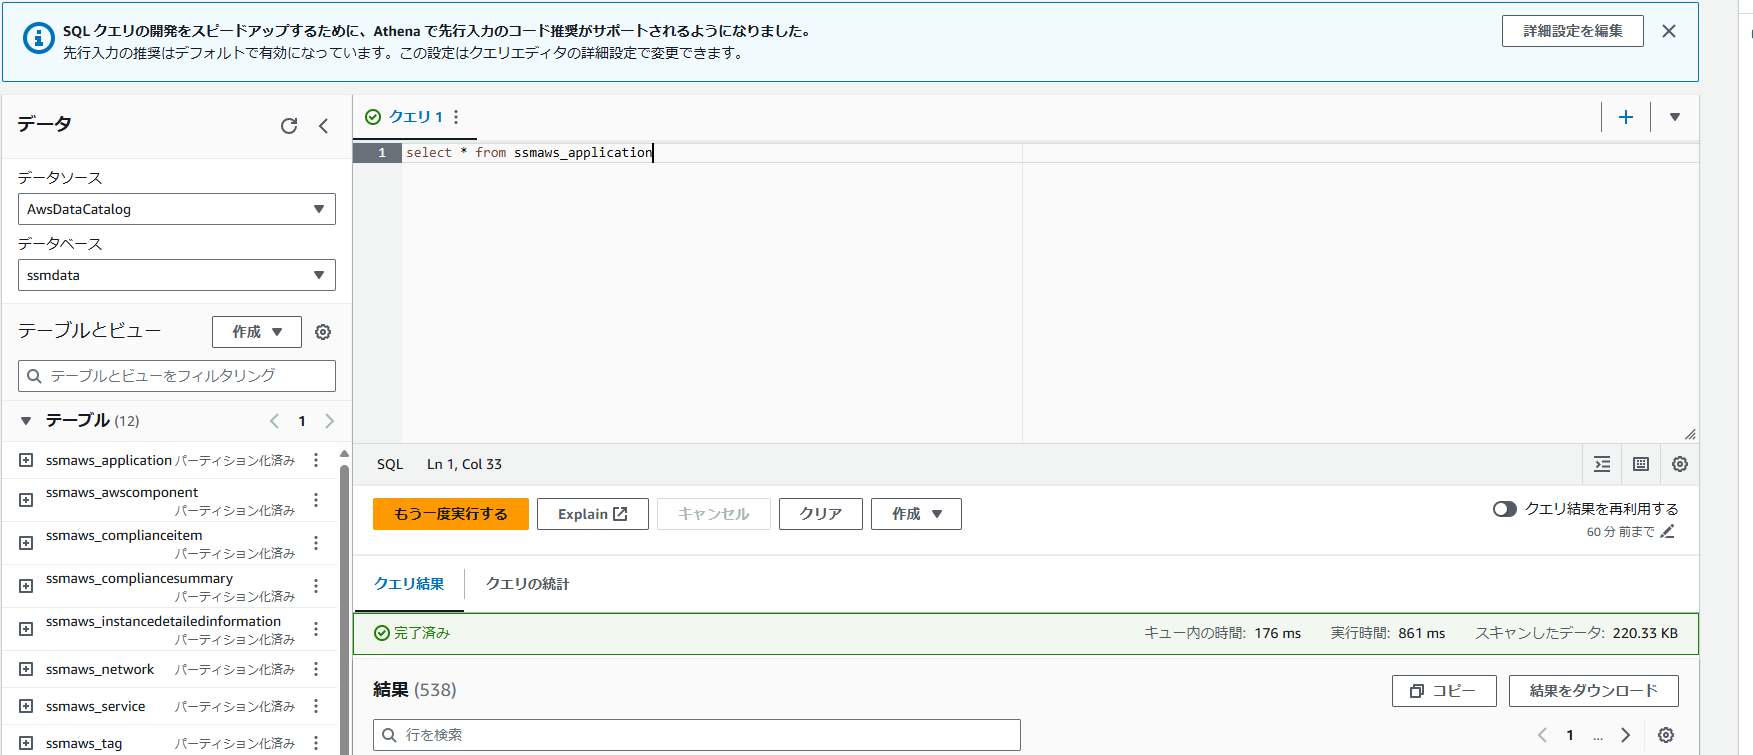The height and width of the screenshot is (755, 1753).
Task: Edit advanced settings from the banner
Action: click(x=1573, y=31)
